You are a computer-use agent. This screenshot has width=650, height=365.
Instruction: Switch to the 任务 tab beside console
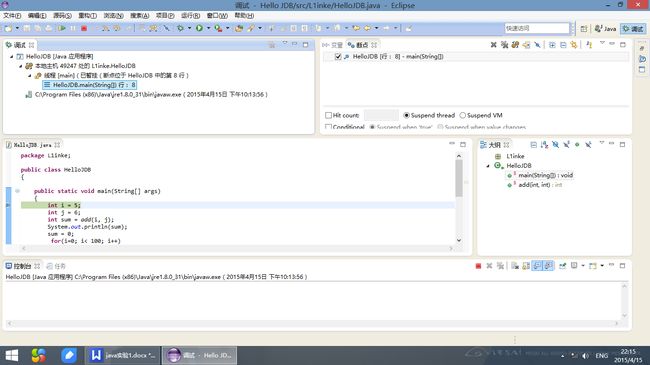pos(56,266)
